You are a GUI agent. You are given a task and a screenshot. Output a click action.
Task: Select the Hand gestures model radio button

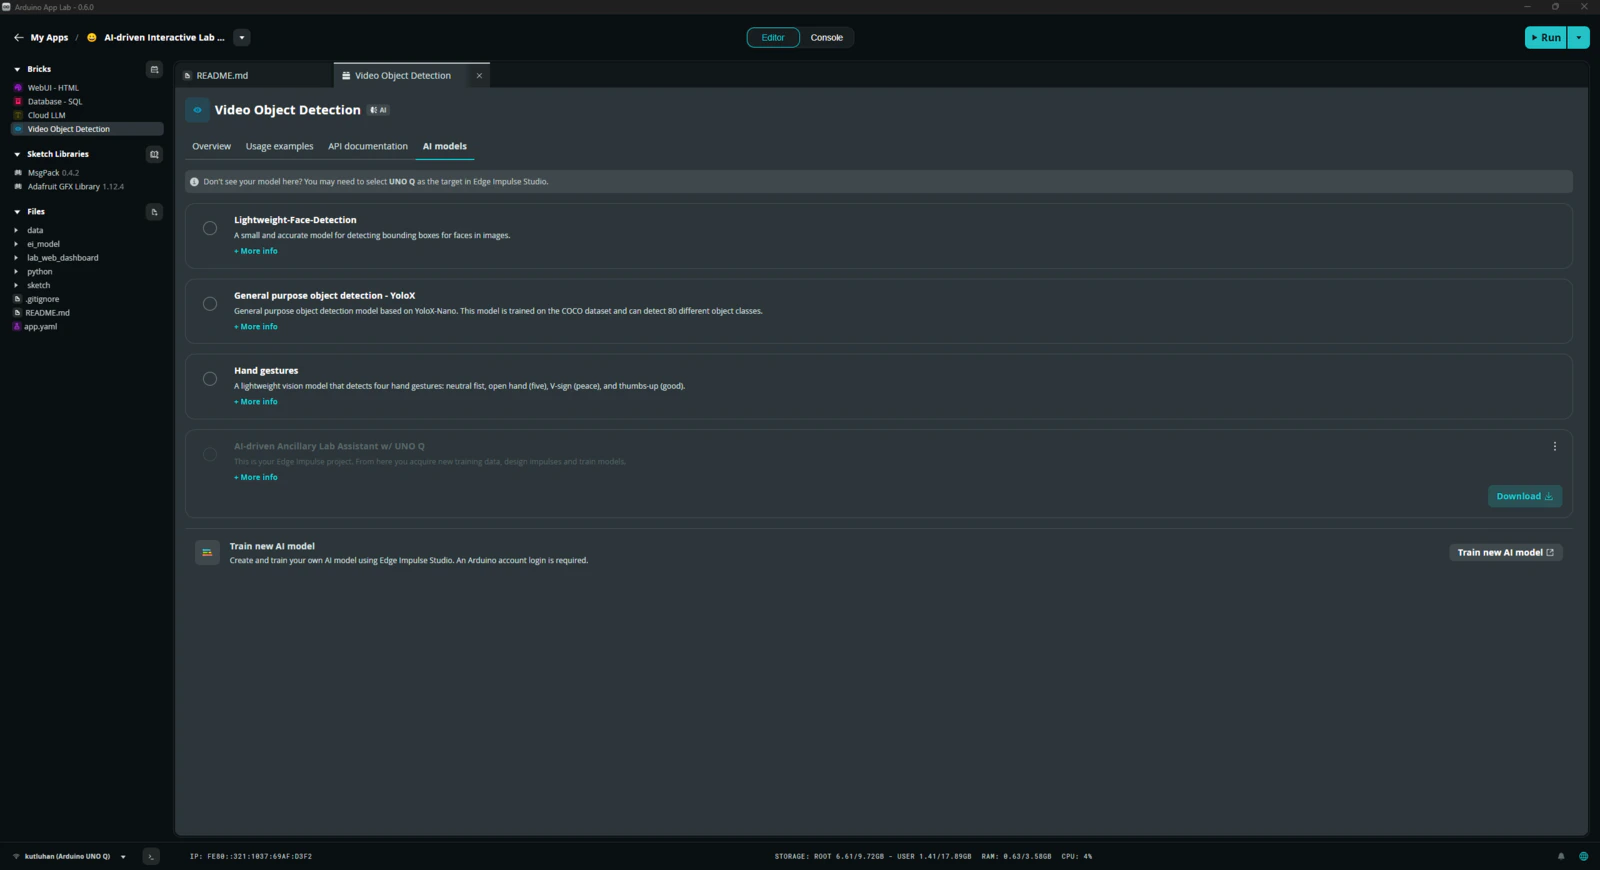click(x=210, y=379)
